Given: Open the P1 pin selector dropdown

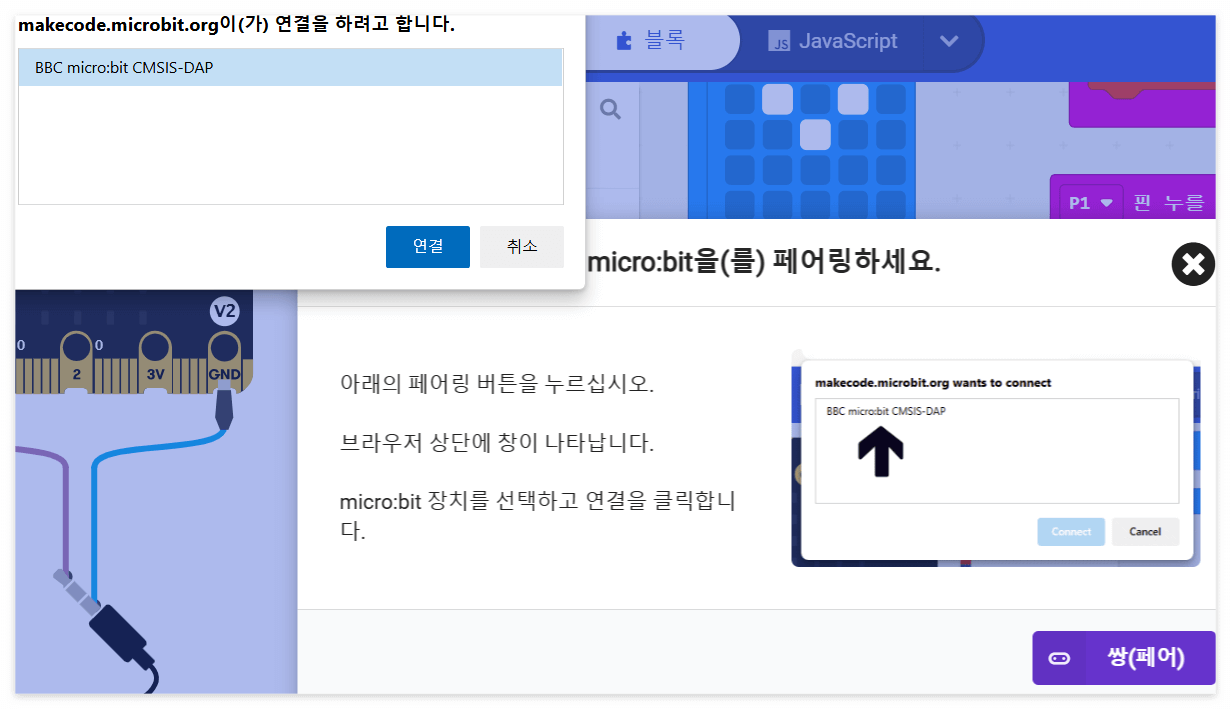Looking at the screenshot, I should coord(1089,200).
